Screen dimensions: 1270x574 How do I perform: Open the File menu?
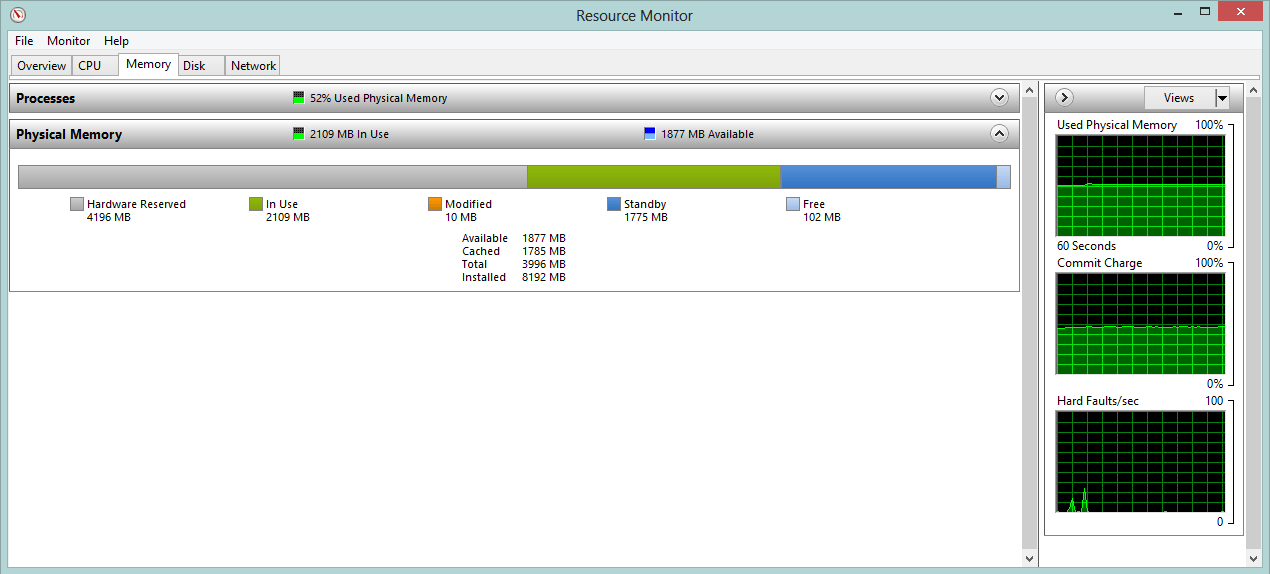pos(24,41)
